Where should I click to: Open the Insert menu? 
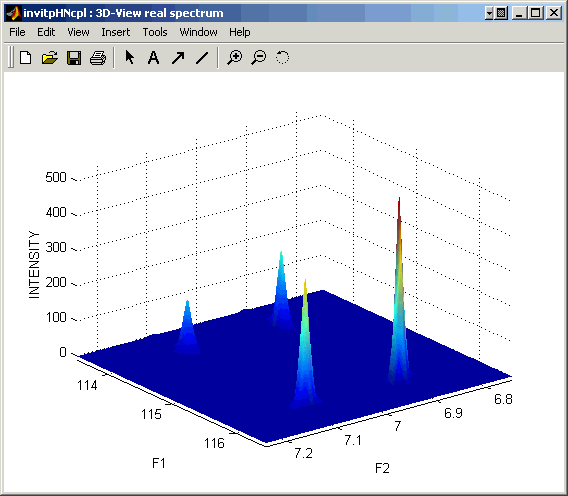pyautogui.click(x=116, y=32)
